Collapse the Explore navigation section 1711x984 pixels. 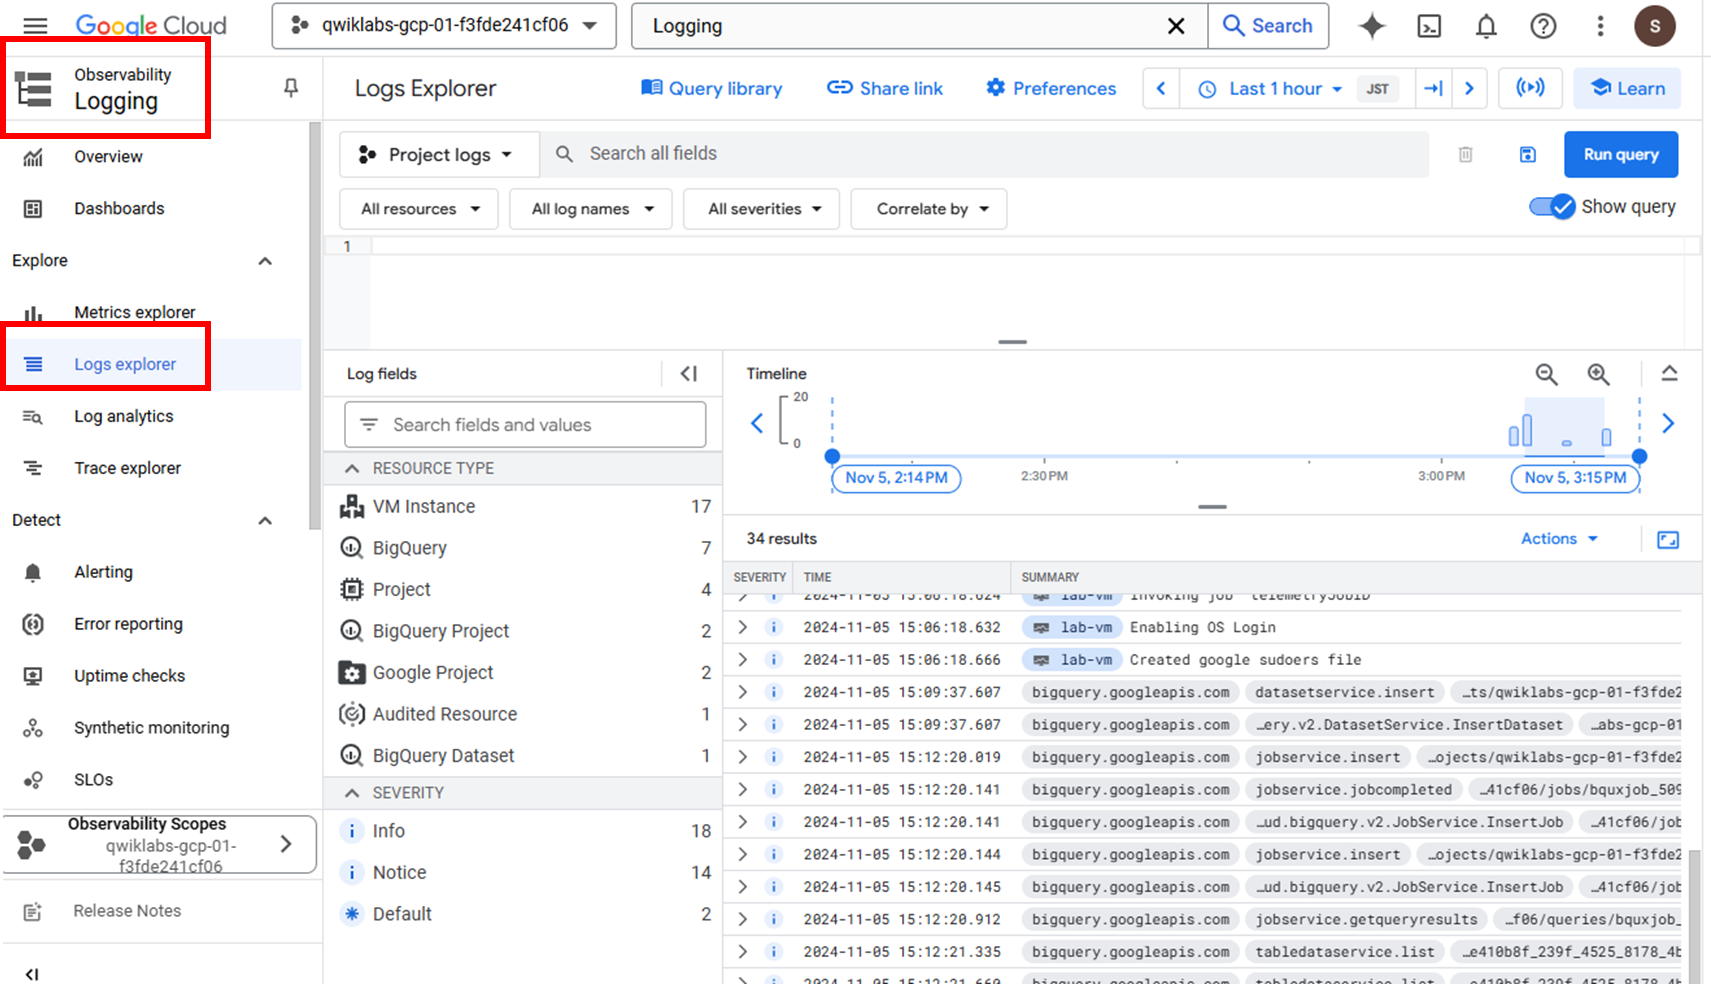pyautogui.click(x=265, y=261)
